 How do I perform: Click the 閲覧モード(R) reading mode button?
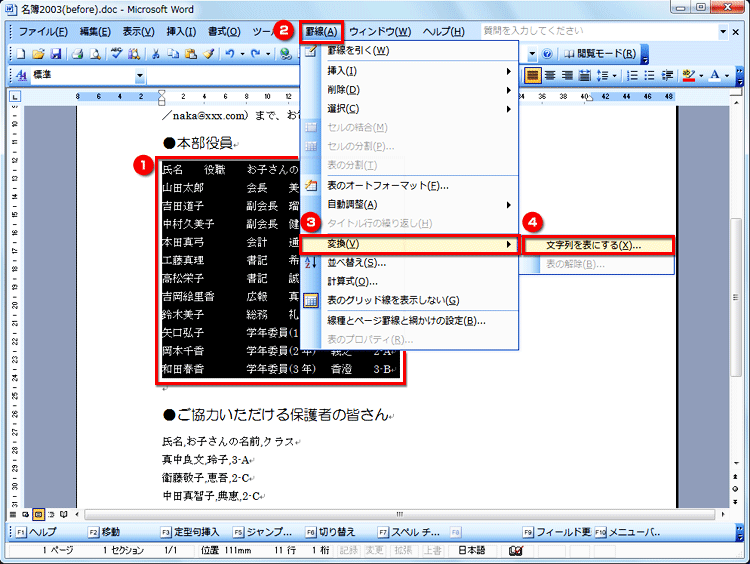(x=601, y=54)
